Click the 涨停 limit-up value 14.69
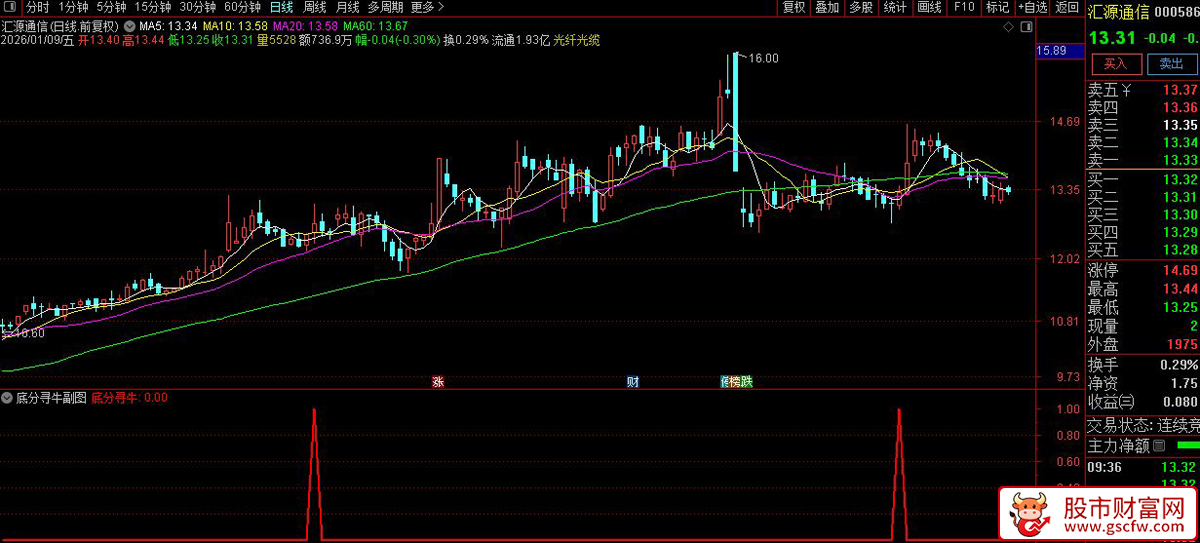The height and width of the screenshot is (543, 1200). pyautogui.click(x=1180, y=270)
